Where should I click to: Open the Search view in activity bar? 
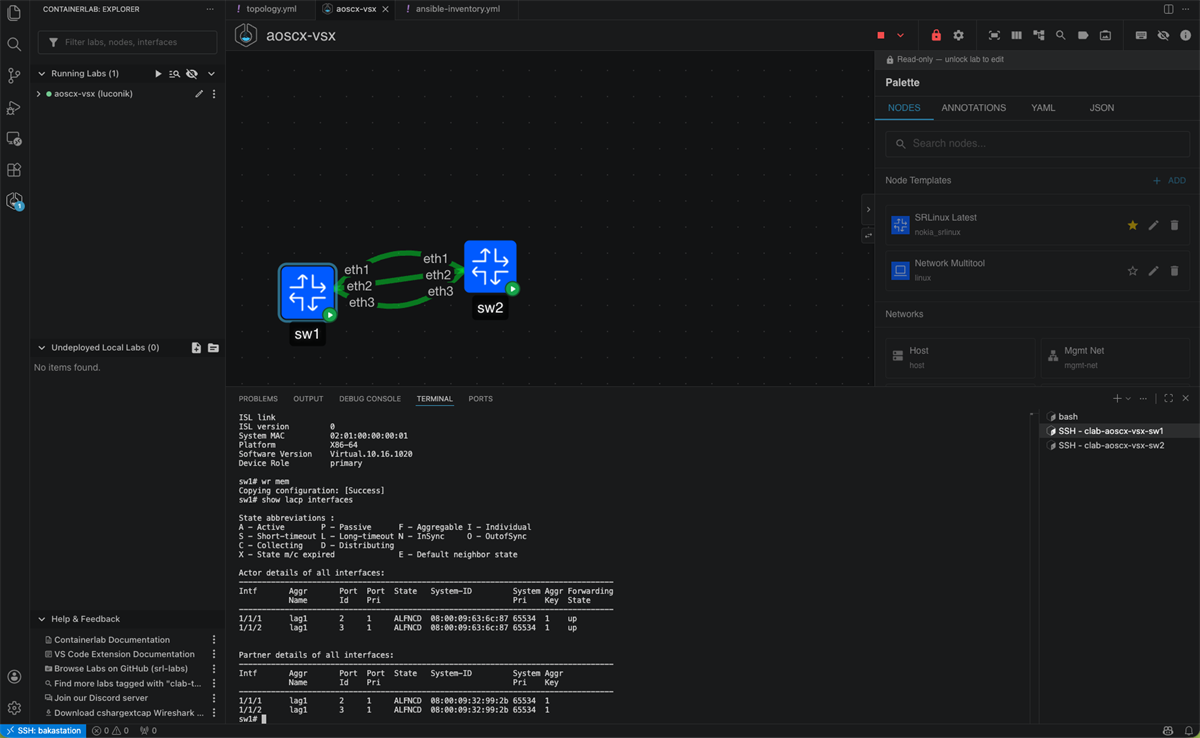pyautogui.click(x=14, y=44)
